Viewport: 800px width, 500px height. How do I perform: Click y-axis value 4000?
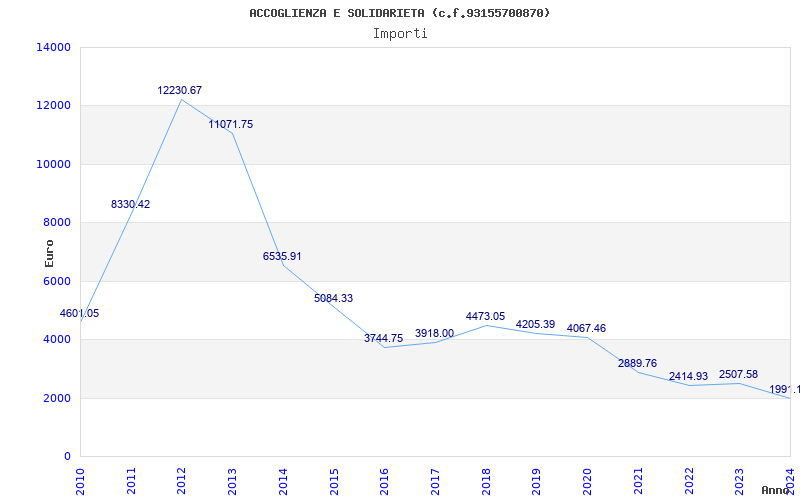[57, 339]
